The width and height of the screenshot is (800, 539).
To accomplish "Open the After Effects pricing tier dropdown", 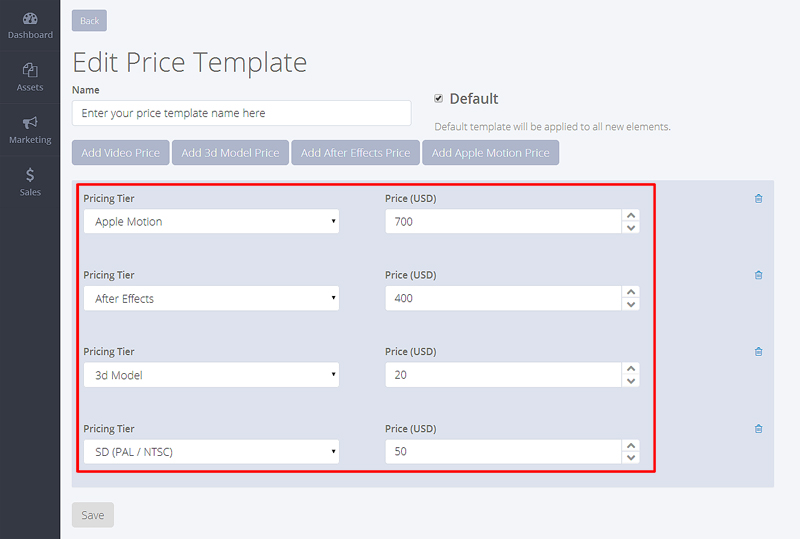I will point(211,298).
